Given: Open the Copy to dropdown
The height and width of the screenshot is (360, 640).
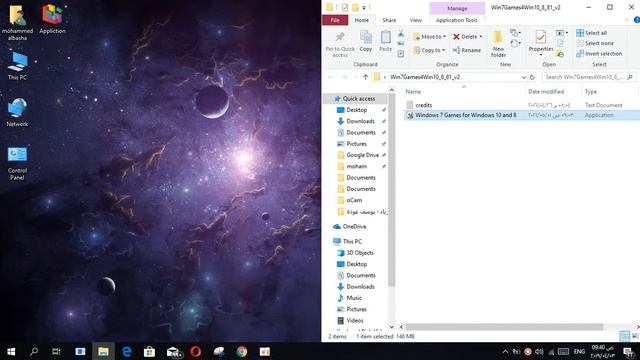Looking at the screenshot, I should (x=429, y=50).
